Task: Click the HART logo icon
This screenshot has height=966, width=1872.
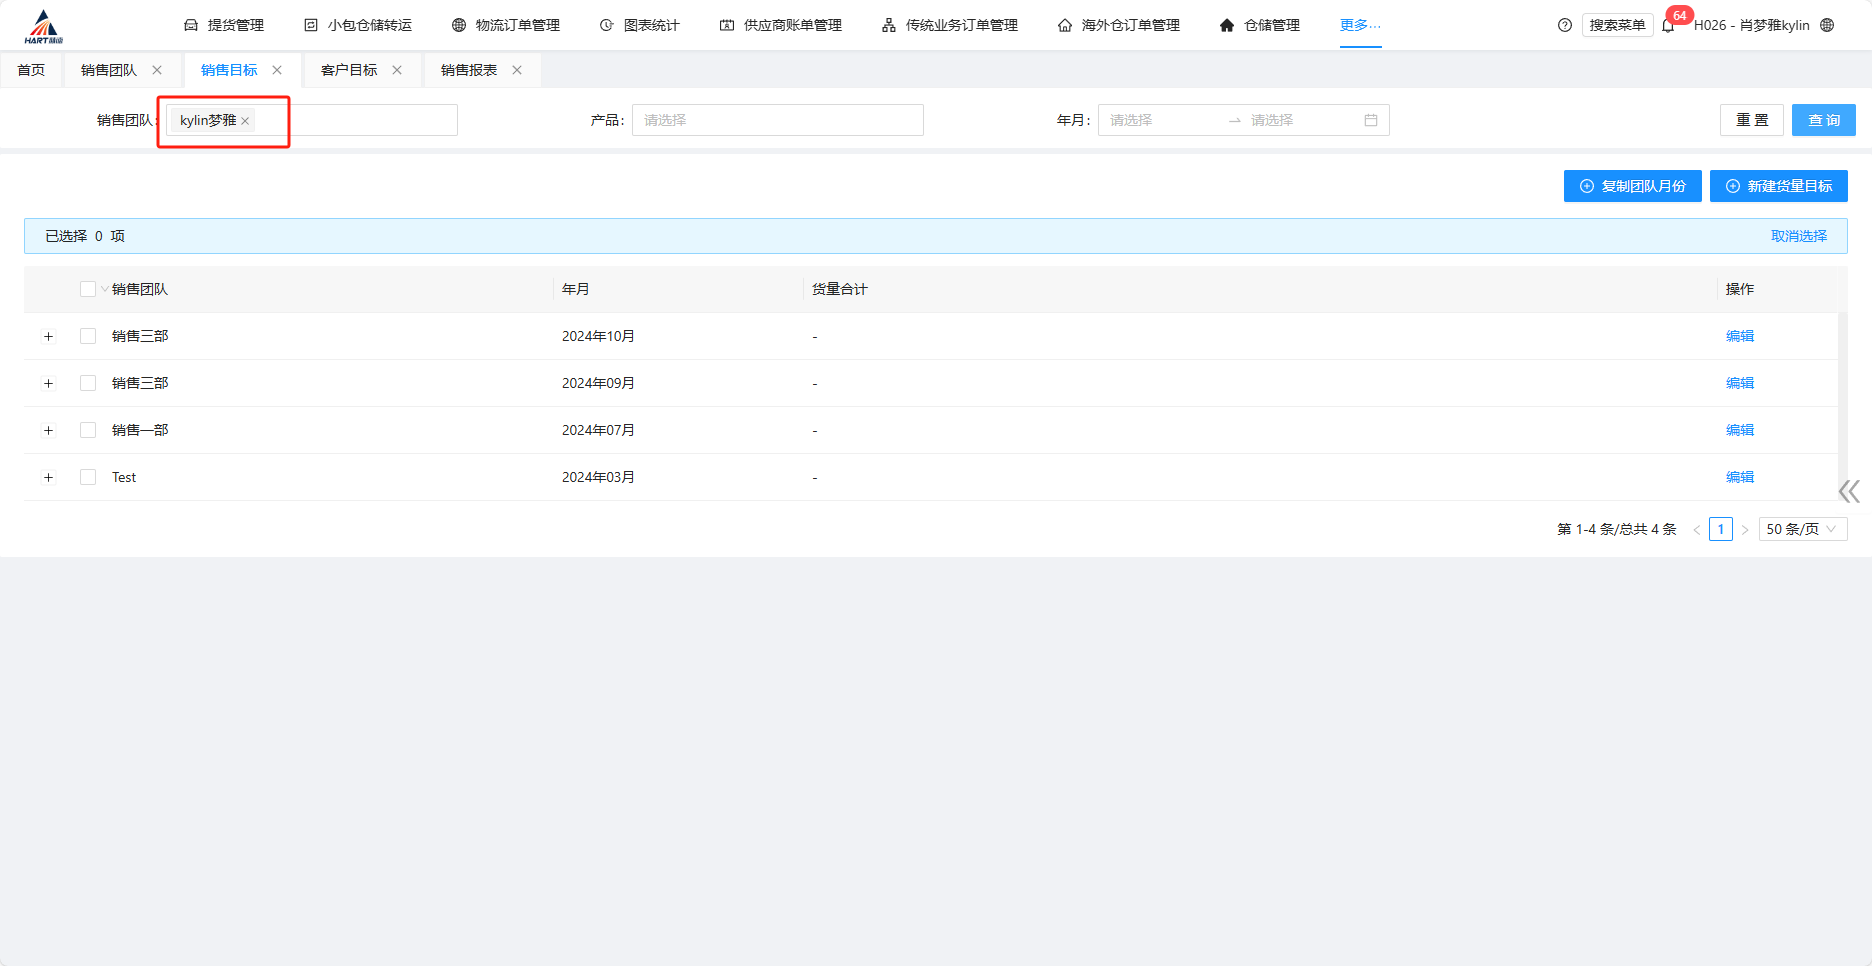Action: 43,27
